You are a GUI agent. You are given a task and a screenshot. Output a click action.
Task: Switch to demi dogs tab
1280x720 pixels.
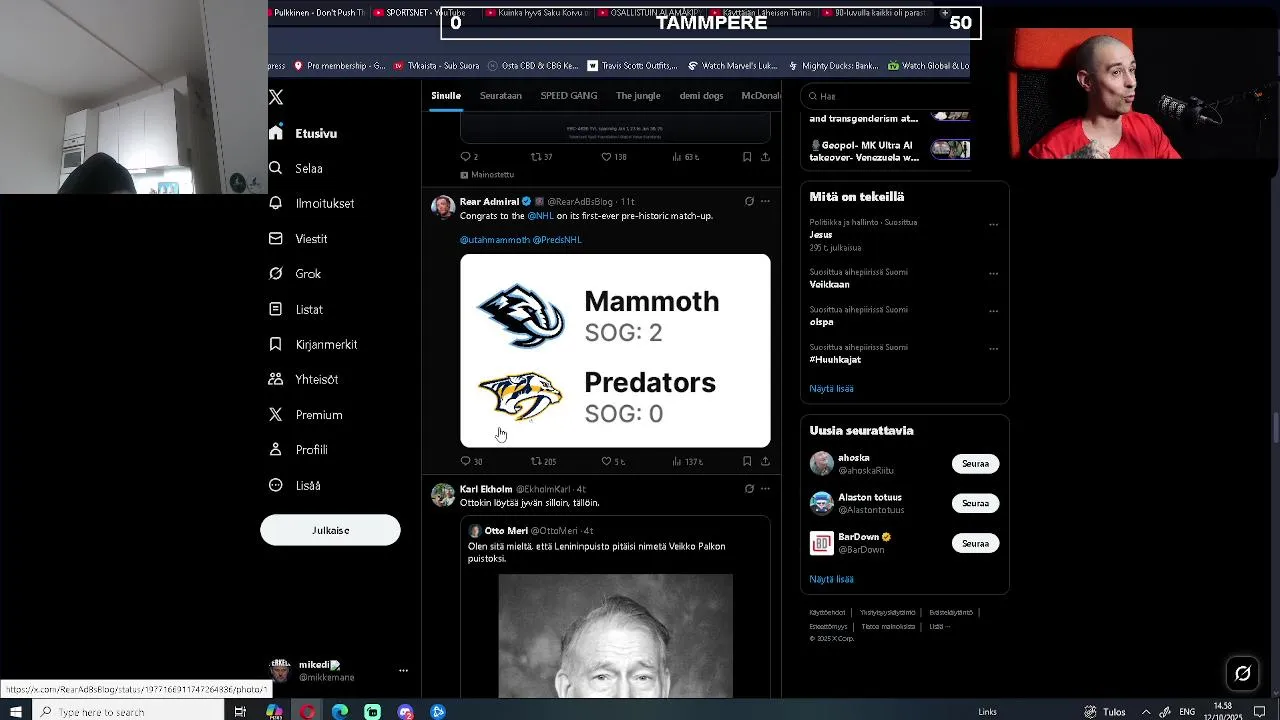[x=701, y=96]
